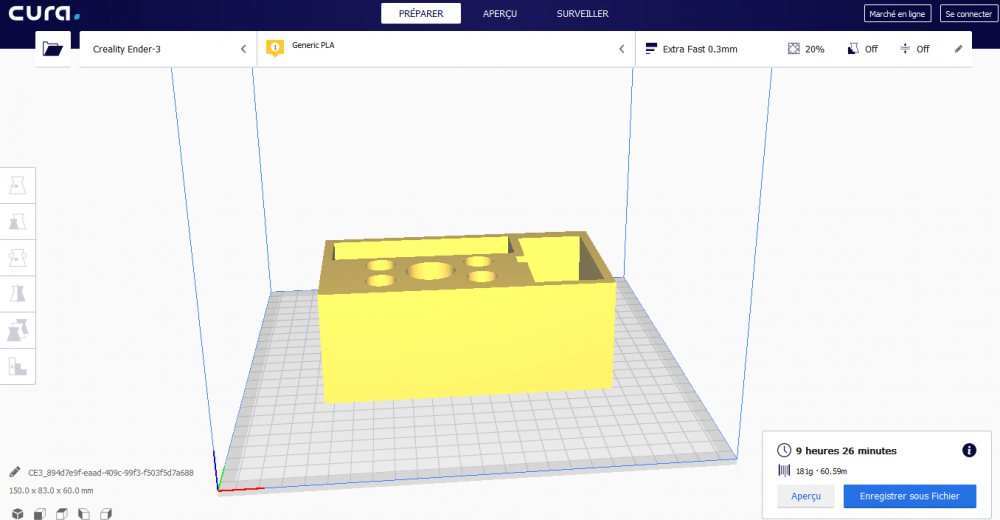Open adhesion setting showing Off
The height and width of the screenshot is (520, 1000).
click(x=914, y=48)
